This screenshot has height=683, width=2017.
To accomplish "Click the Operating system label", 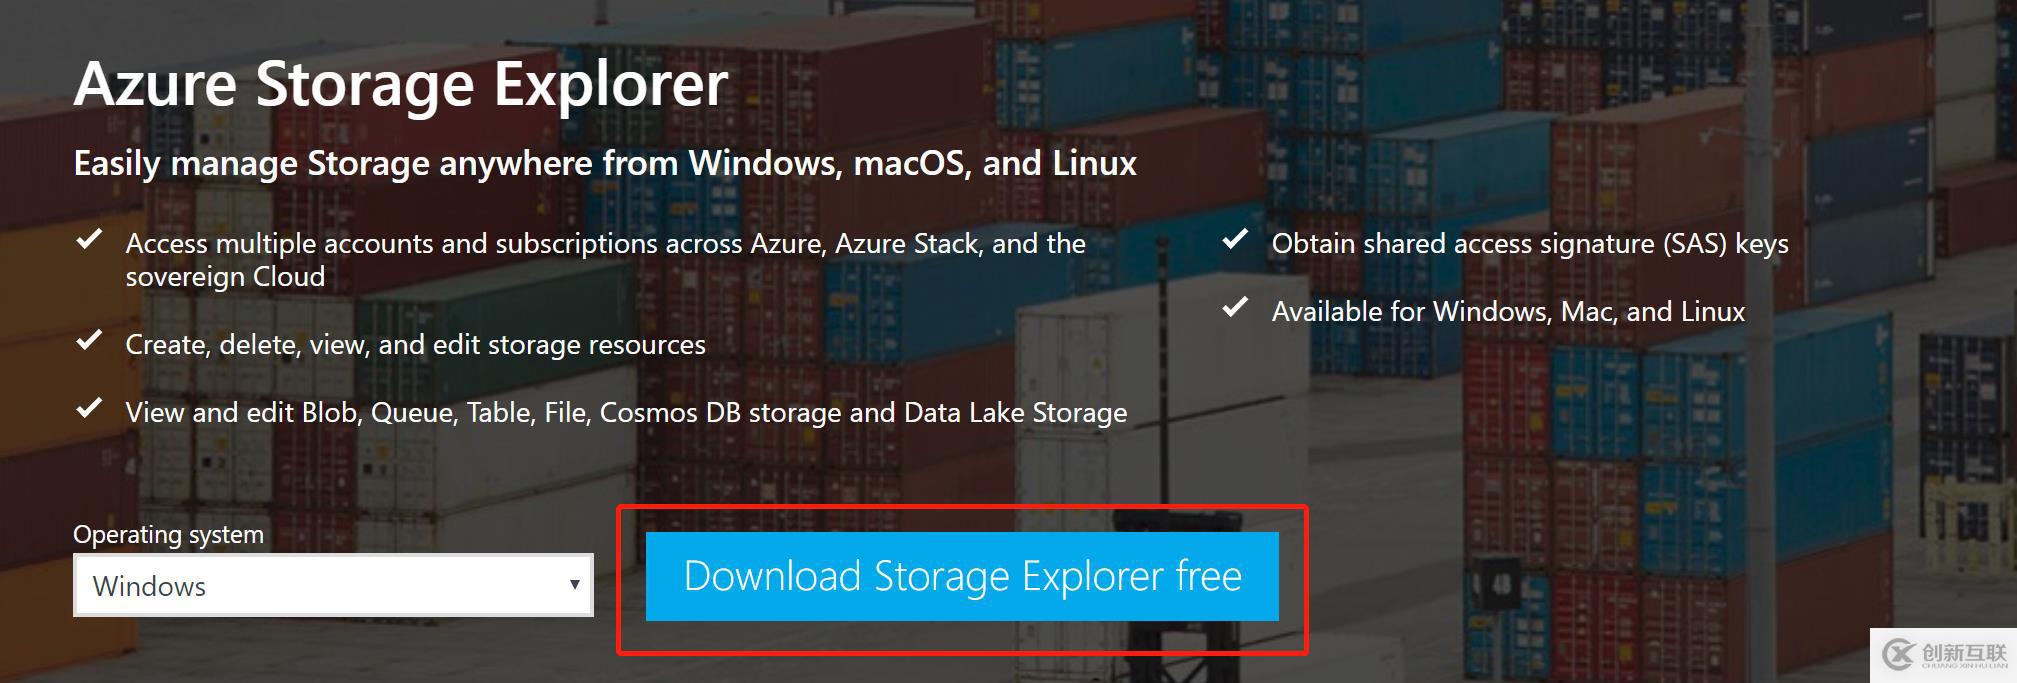I will click(x=168, y=534).
